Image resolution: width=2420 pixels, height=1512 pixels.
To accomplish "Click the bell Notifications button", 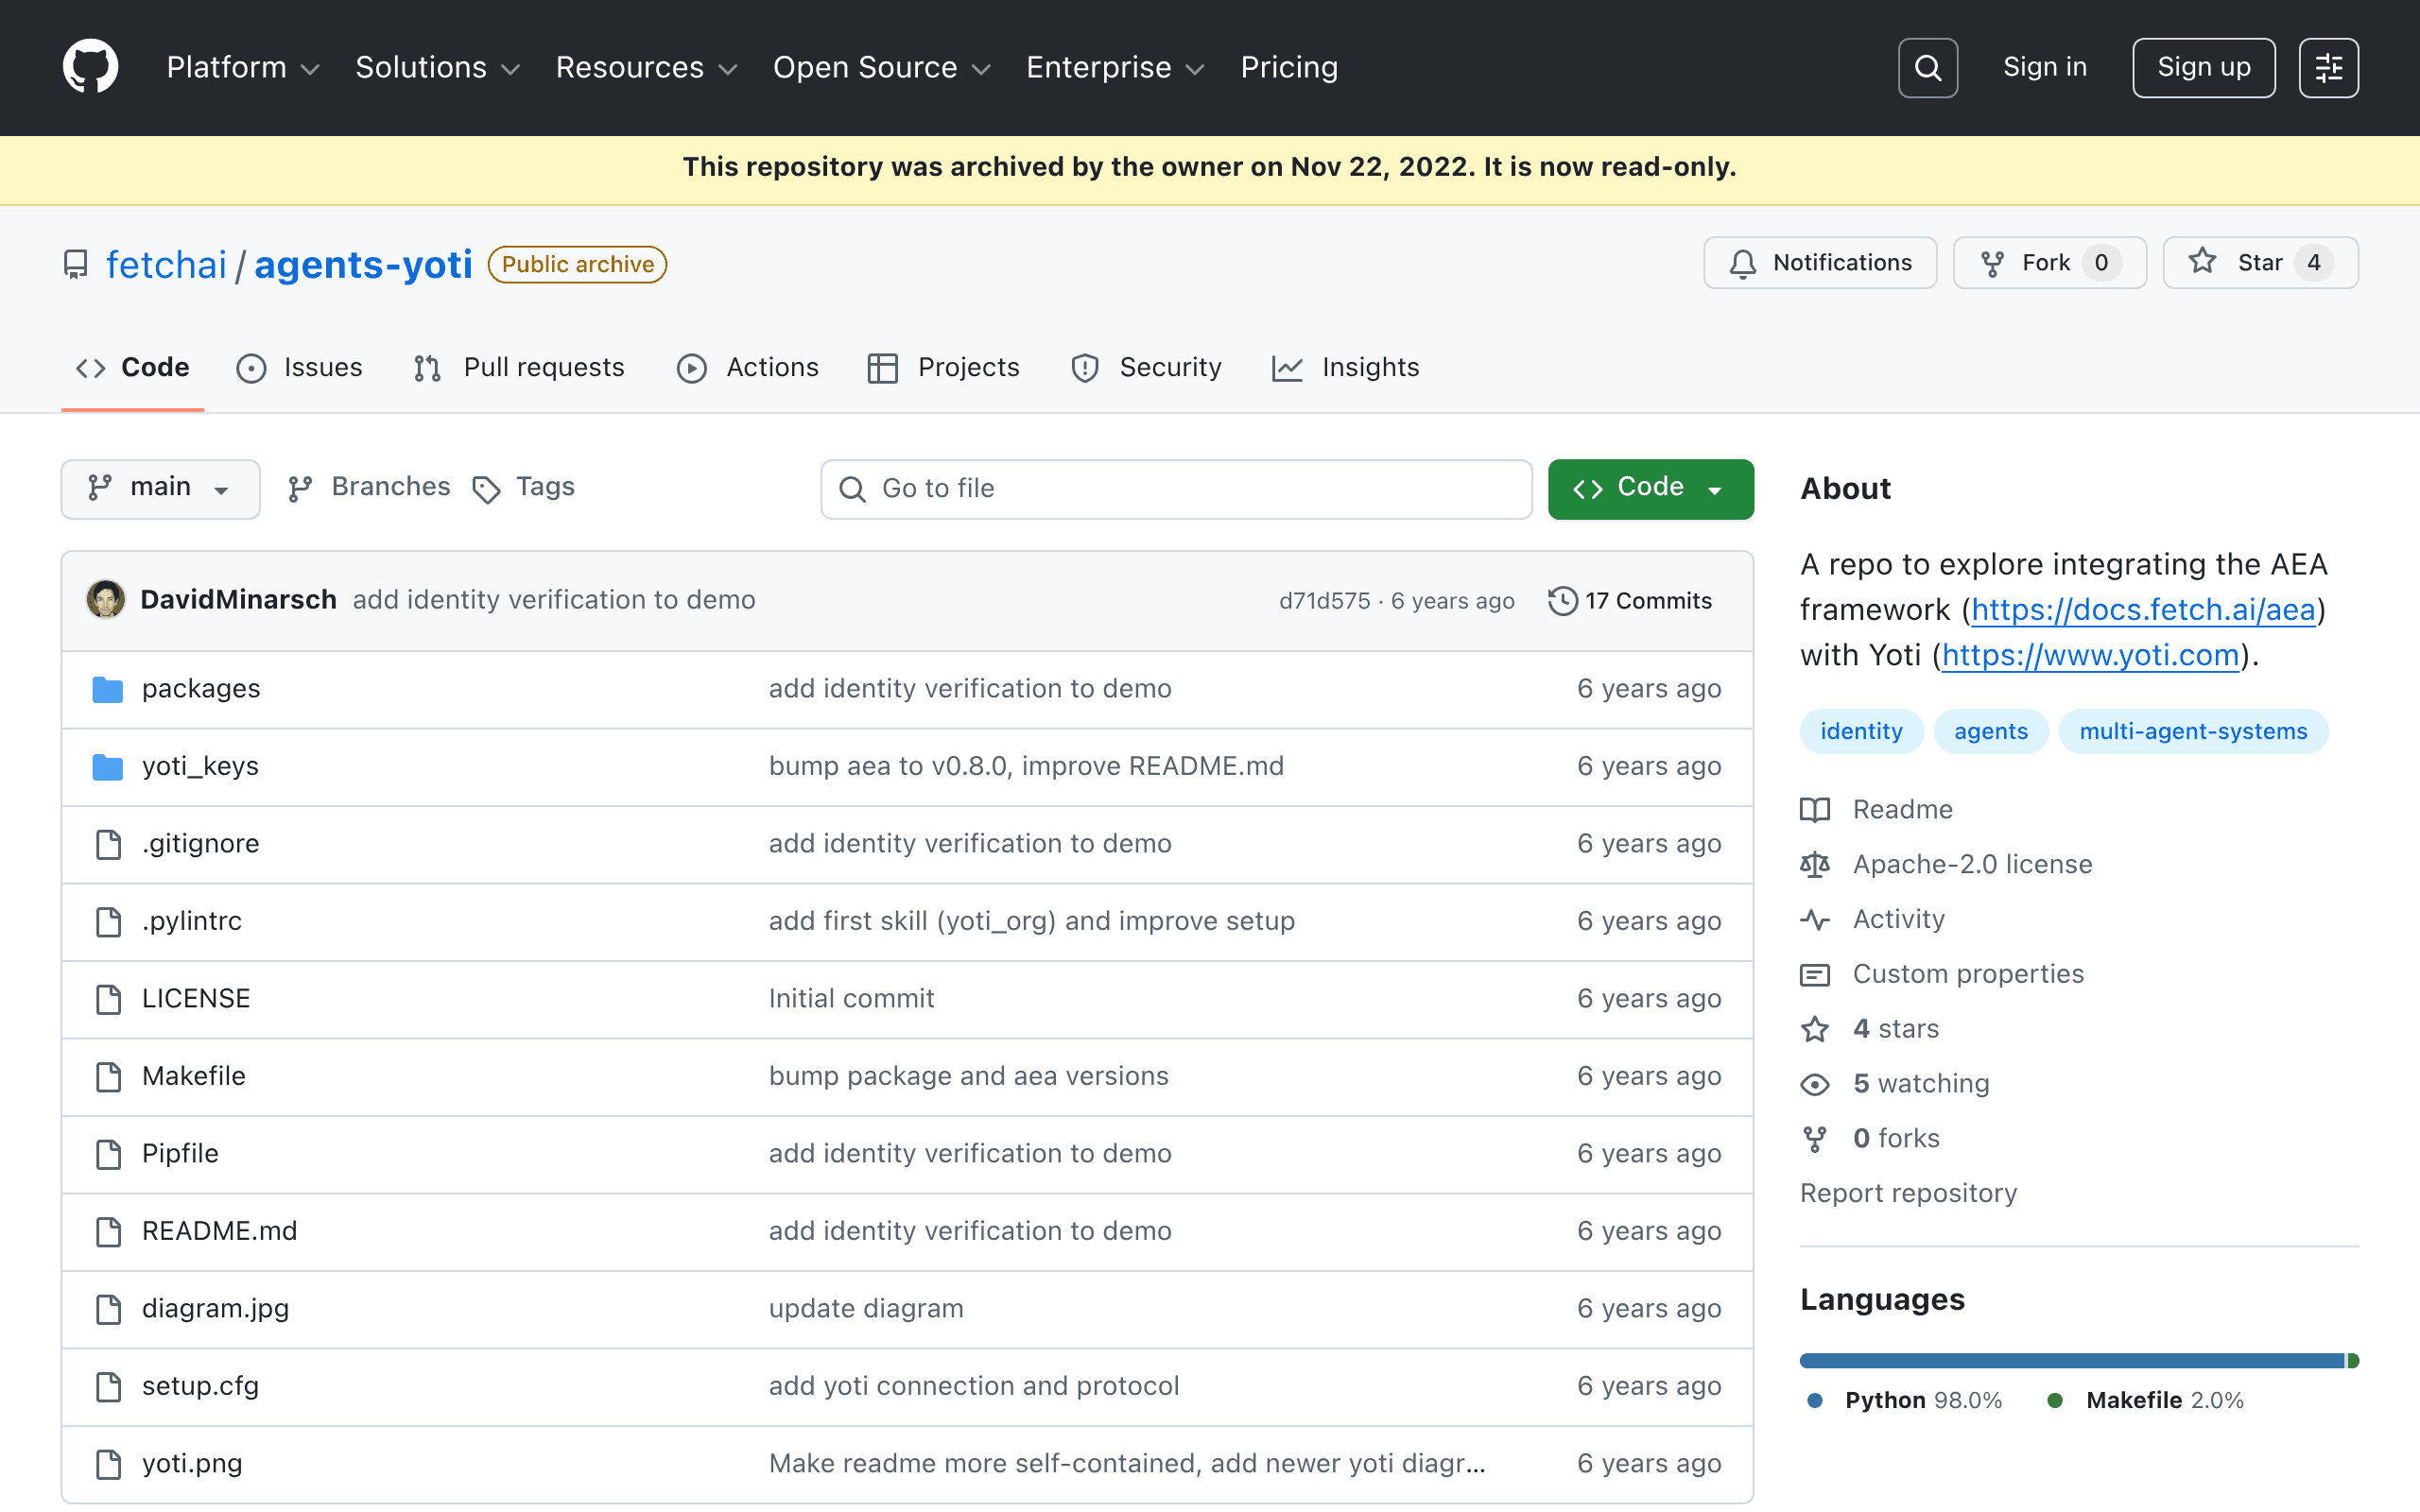I will (1820, 263).
